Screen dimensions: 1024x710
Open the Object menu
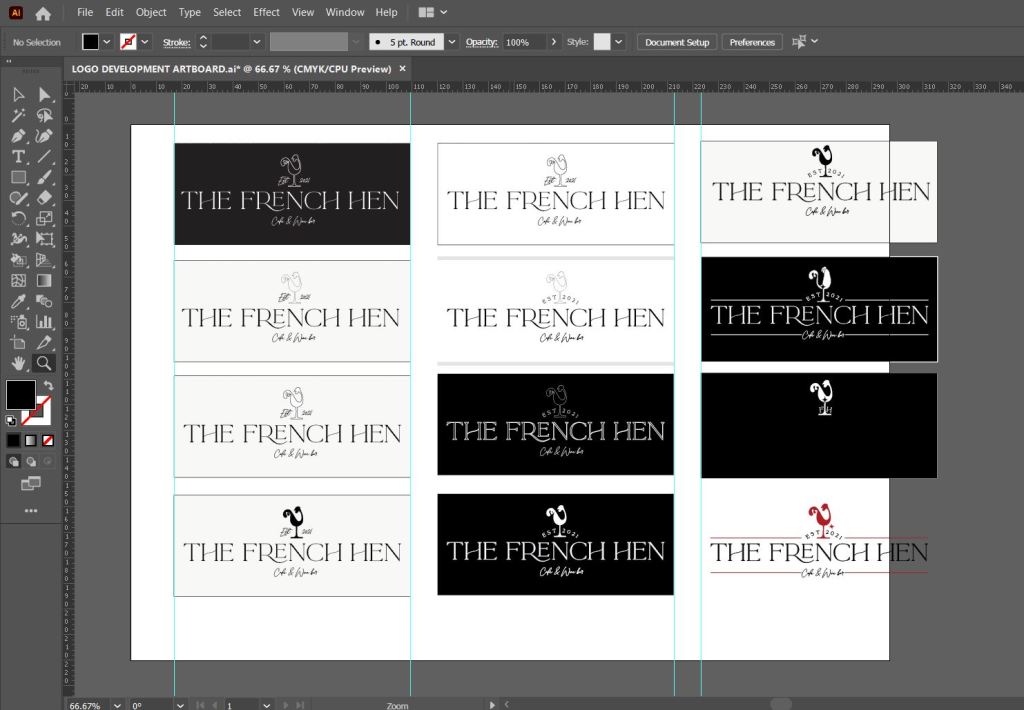(x=151, y=12)
